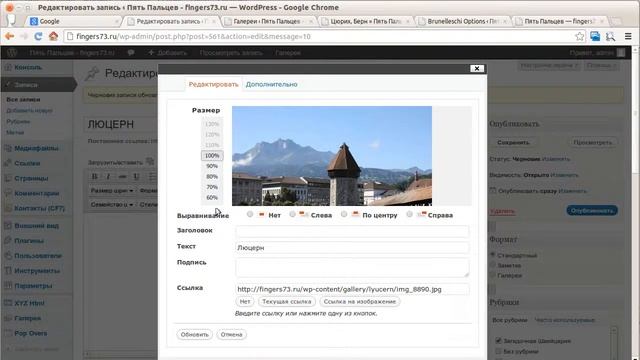Screen dimensions: 640x360
Task: Click the Текст field containing Люцерн
Action: click(x=352, y=247)
